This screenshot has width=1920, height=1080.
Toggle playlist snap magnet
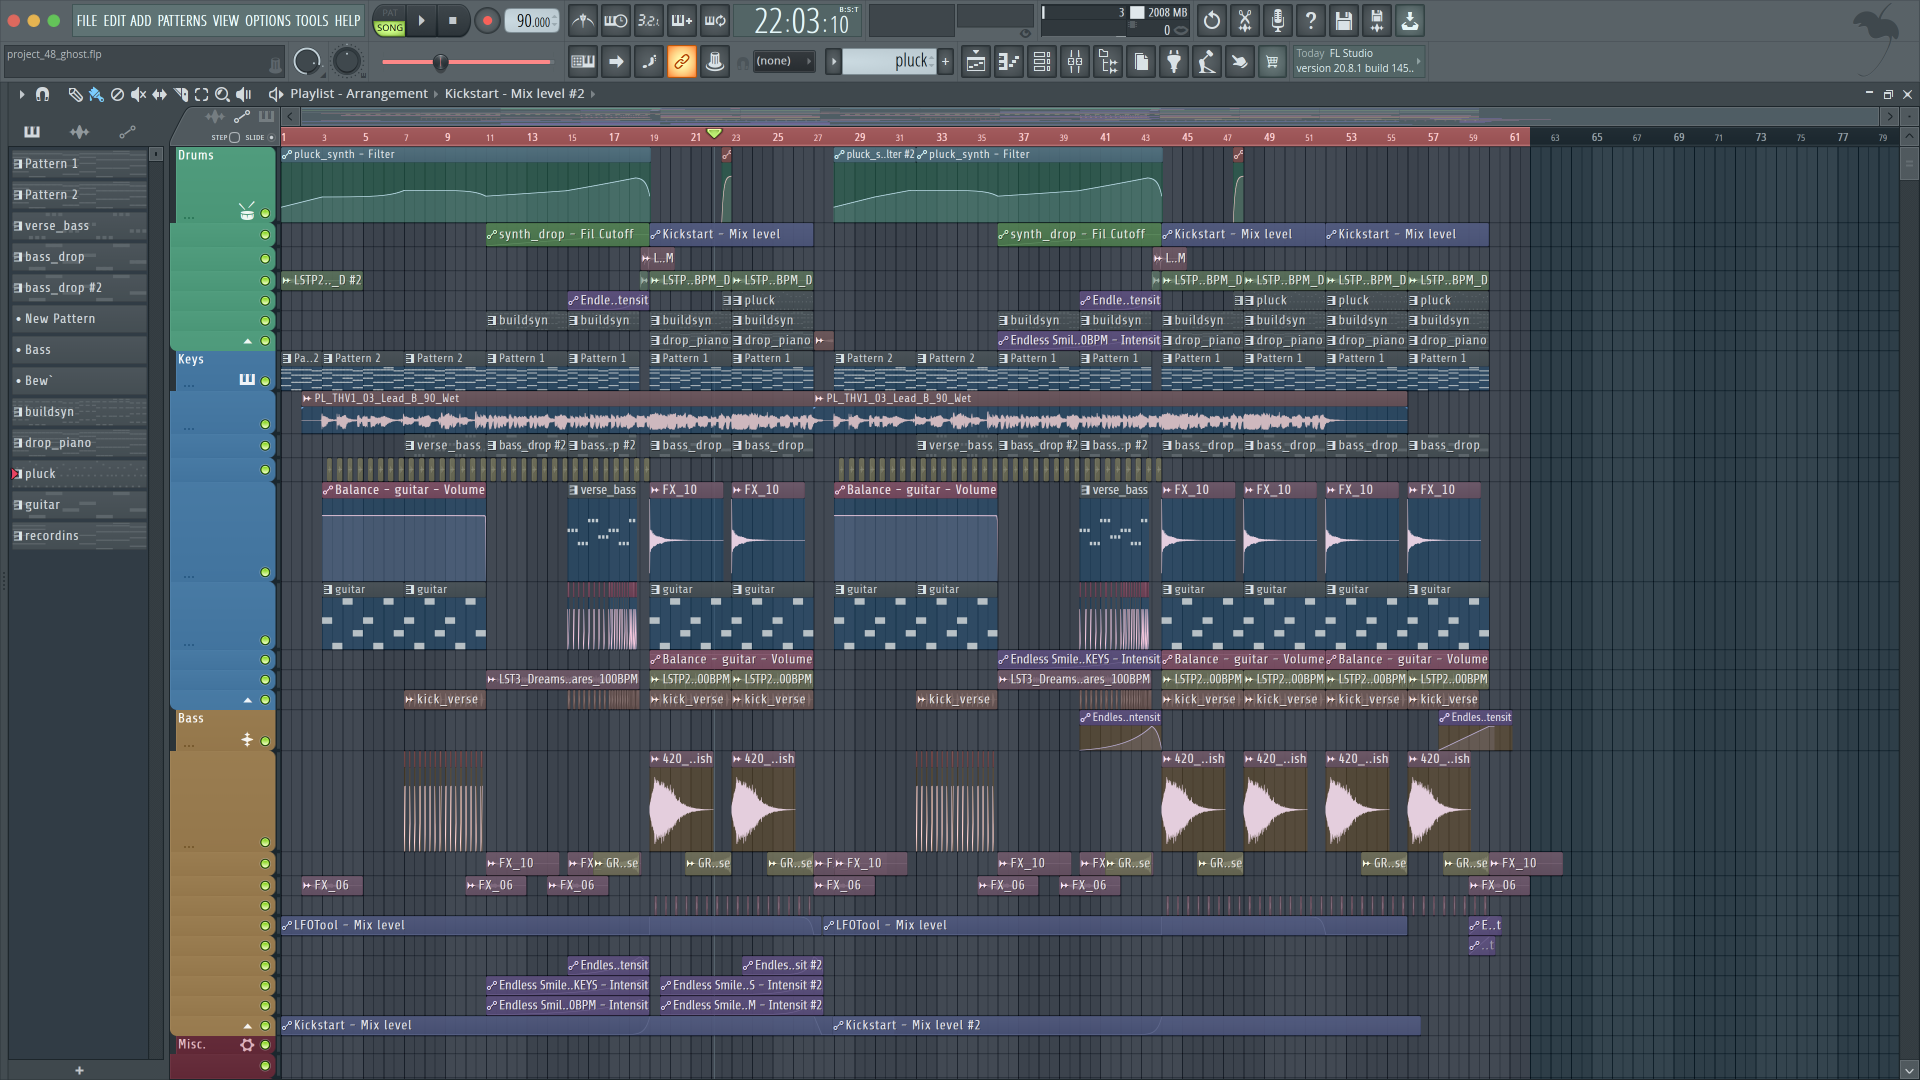(x=42, y=94)
